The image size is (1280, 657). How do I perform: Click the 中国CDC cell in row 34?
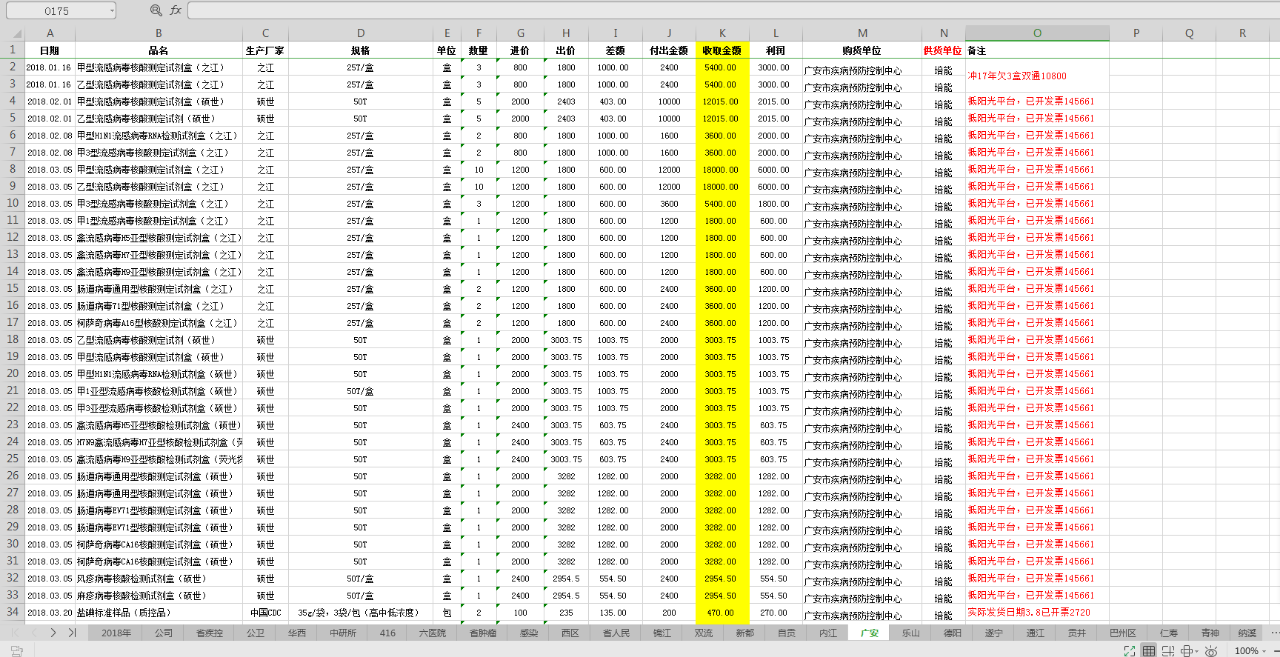tap(265, 612)
